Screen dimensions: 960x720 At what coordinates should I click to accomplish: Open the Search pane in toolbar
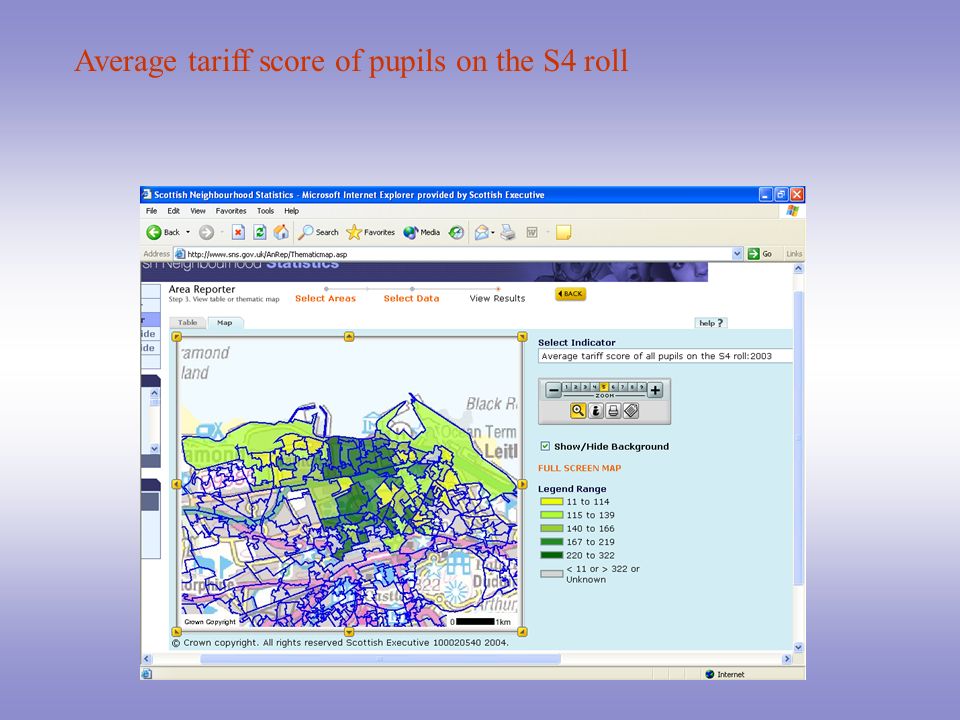click(x=318, y=232)
